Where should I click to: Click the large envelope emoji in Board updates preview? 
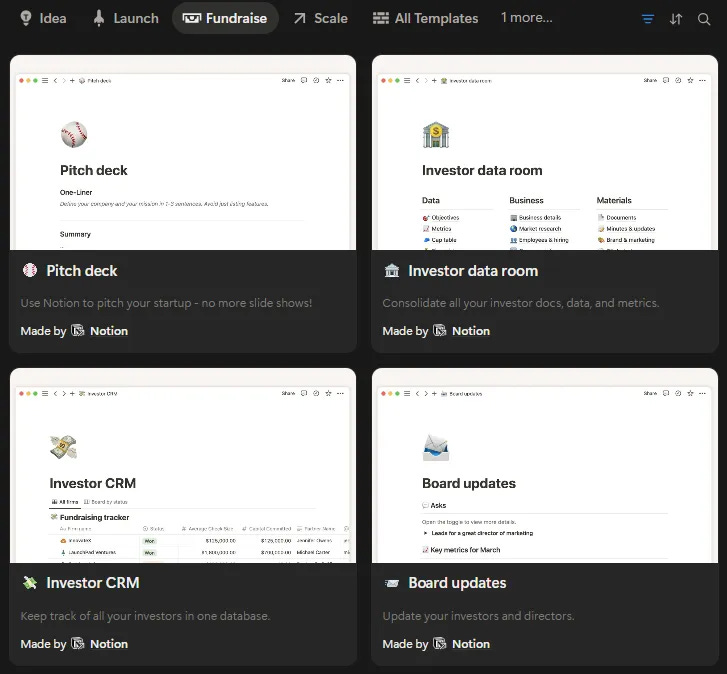436,448
